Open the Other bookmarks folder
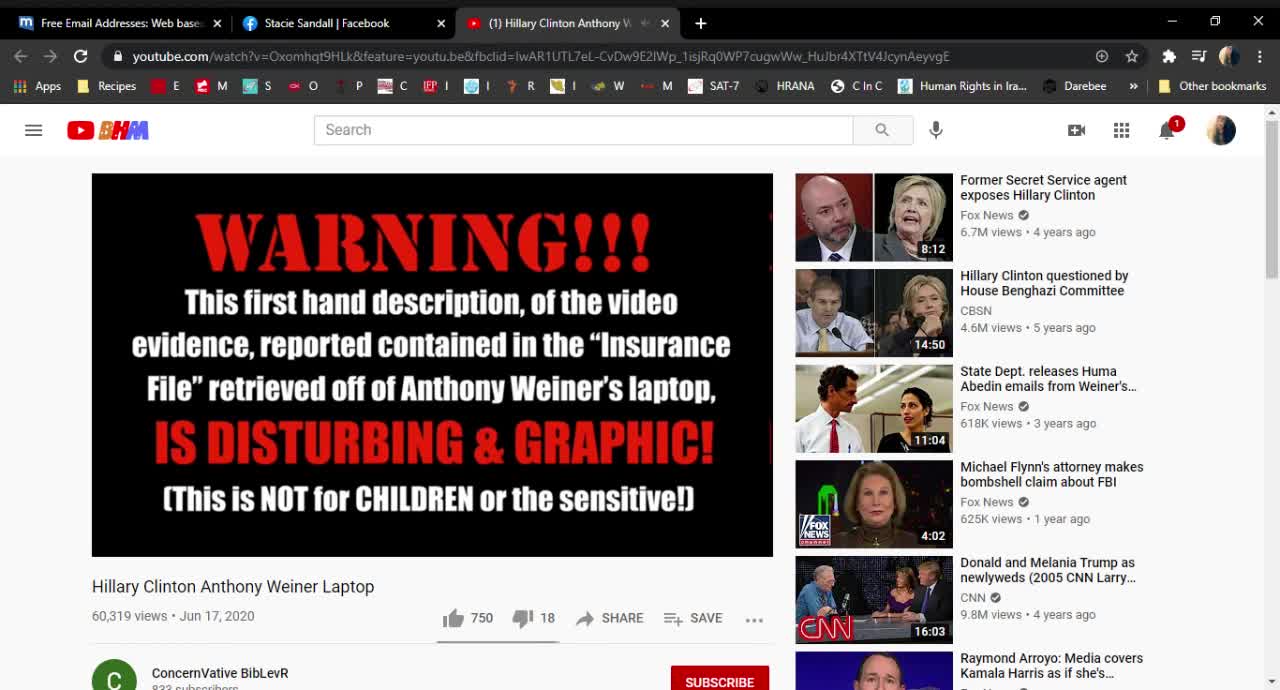The height and width of the screenshot is (690, 1280). (x=1212, y=86)
